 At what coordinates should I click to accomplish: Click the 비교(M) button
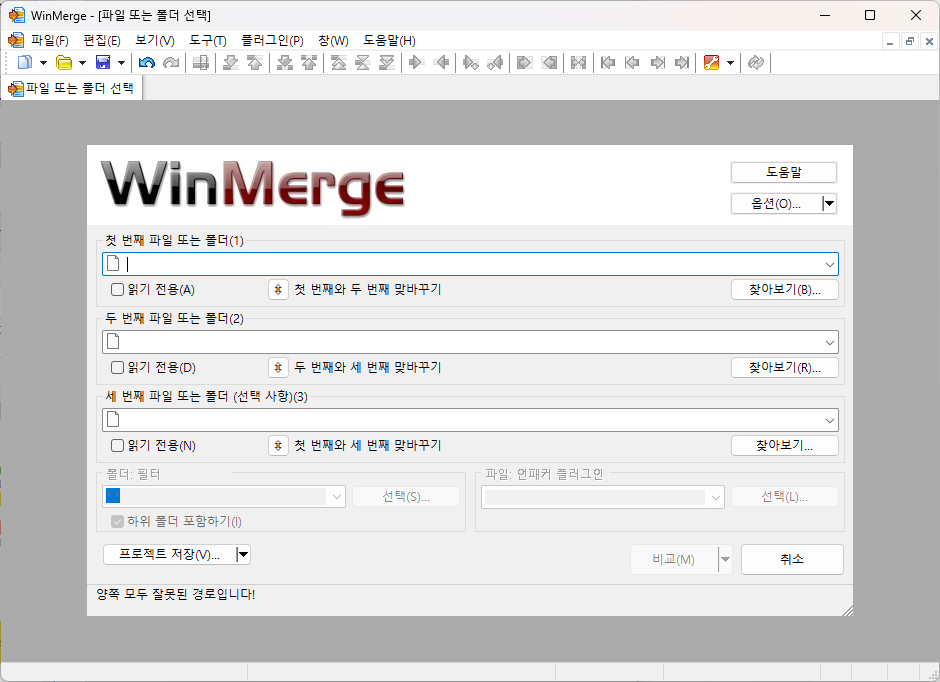[x=674, y=559]
